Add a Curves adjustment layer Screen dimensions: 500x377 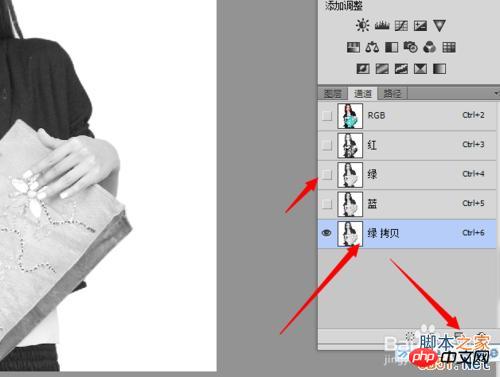tap(401, 26)
